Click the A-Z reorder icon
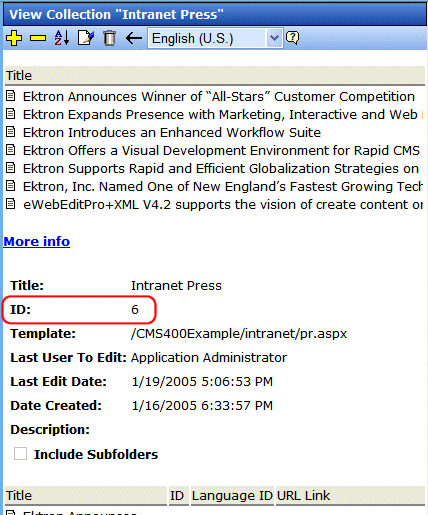The height and width of the screenshot is (515, 428). click(62, 38)
